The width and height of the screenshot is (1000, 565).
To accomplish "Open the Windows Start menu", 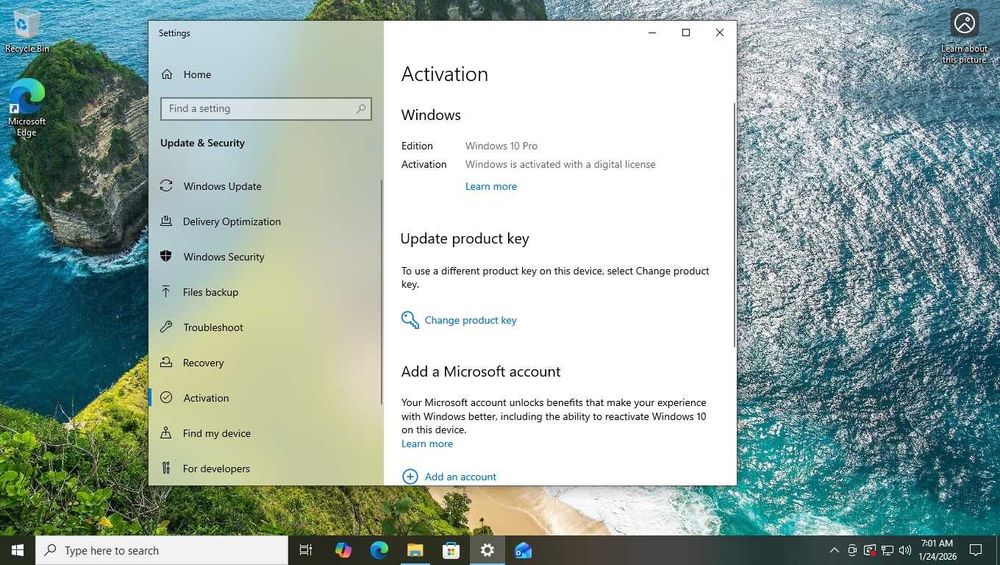I will point(17,550).
